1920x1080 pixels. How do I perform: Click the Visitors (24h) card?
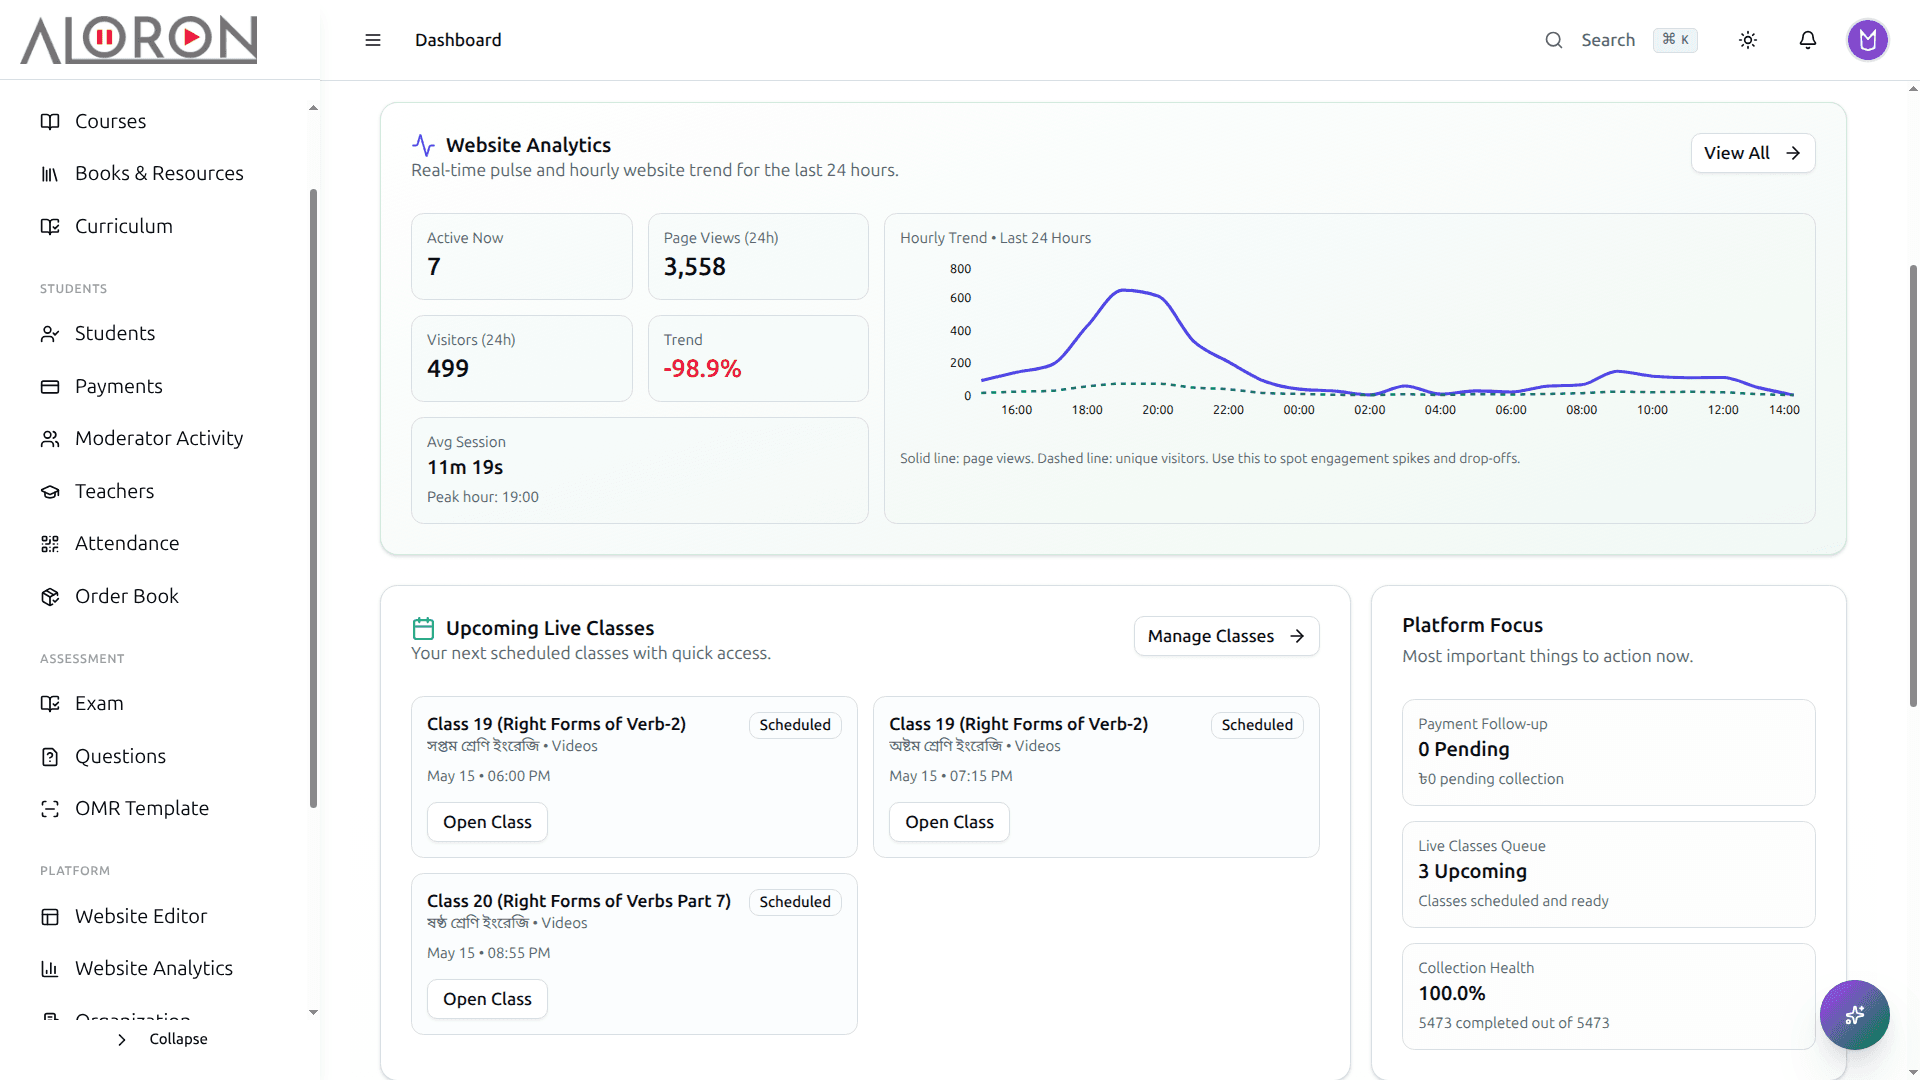[x=522, y=358]
